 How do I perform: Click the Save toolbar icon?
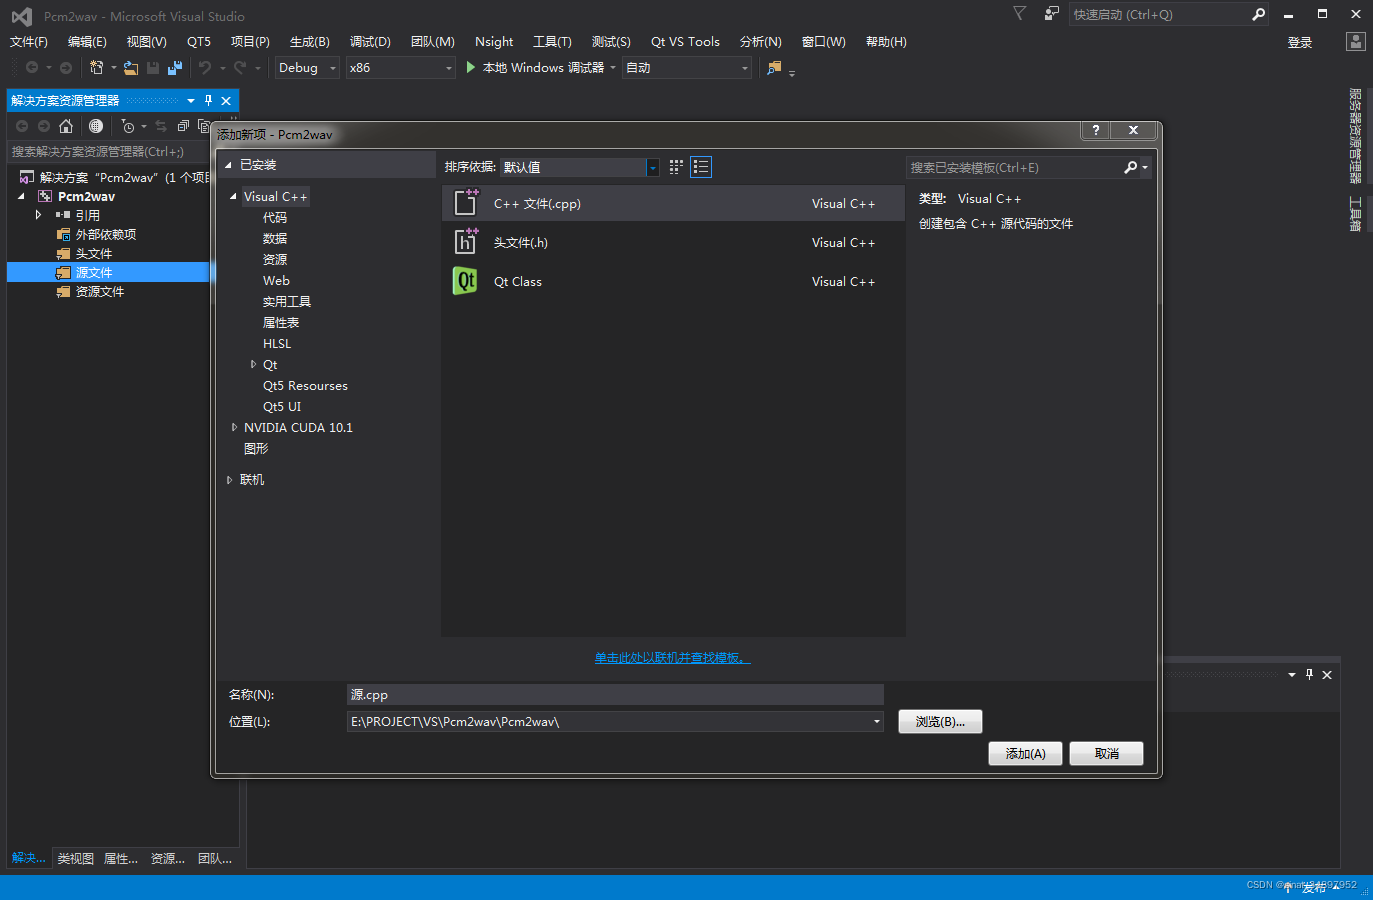click(x=153, y=68)
